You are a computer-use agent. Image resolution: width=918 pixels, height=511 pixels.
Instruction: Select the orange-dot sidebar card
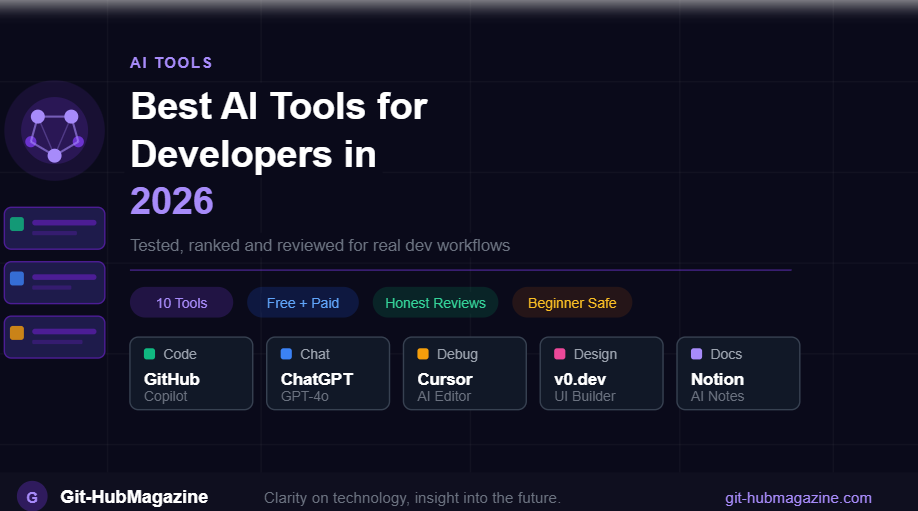[54, 337]
